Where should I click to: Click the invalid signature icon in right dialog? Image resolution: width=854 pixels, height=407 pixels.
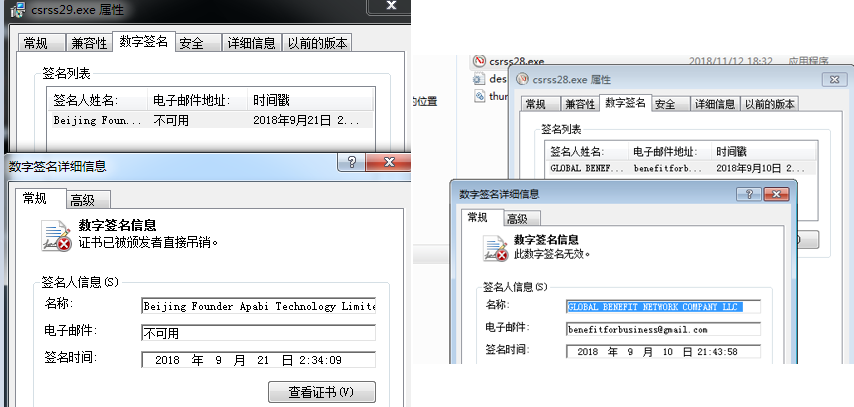point(495,249)
